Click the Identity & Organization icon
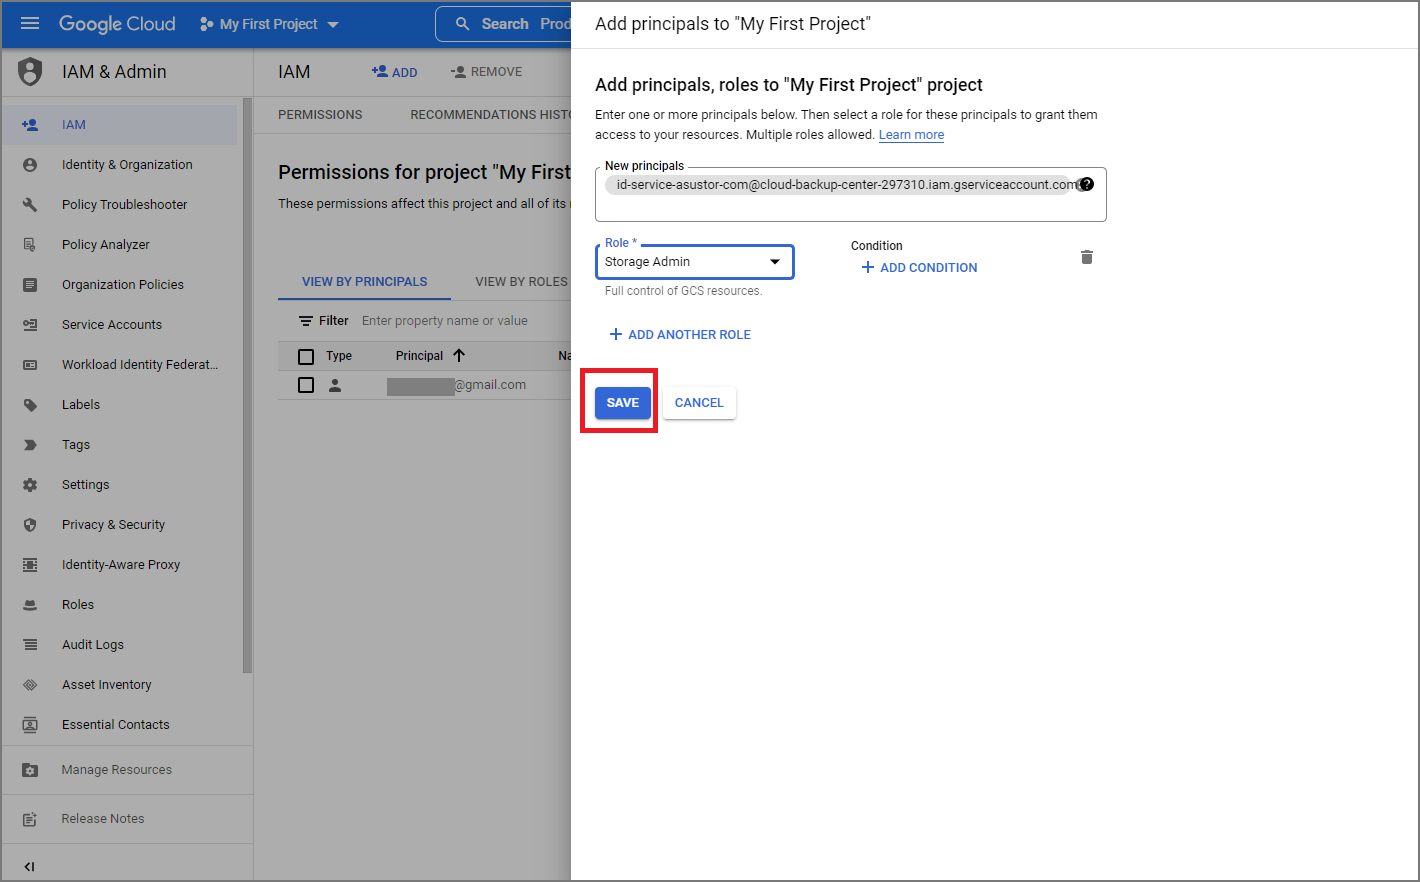This screenshot has height=882, width=1420. 30,165
